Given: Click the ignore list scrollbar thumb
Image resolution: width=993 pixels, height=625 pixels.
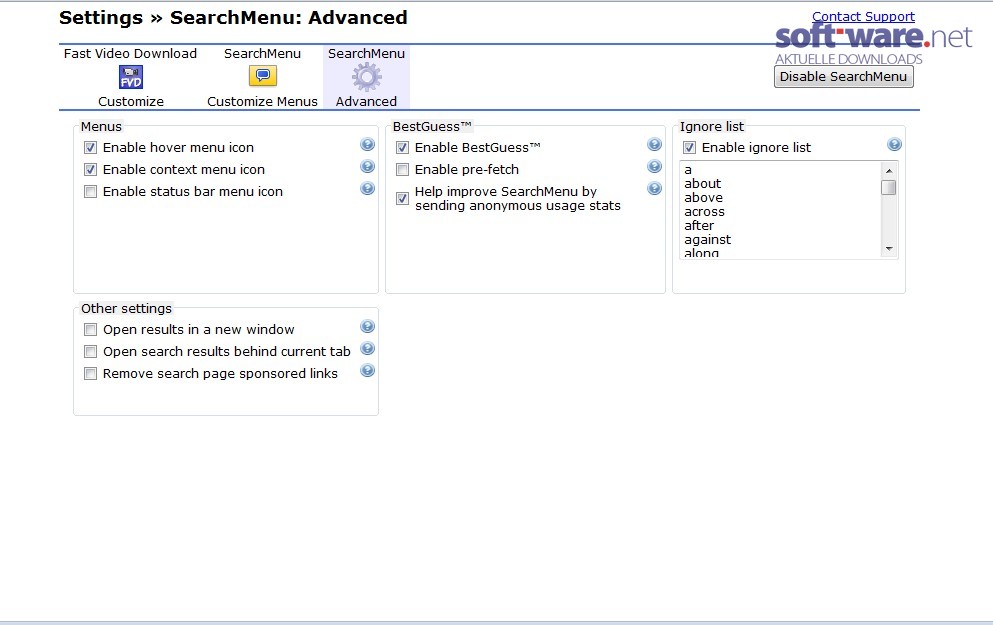Looking at the screenshot, I should pyautogui.click(x=889, y=187).
